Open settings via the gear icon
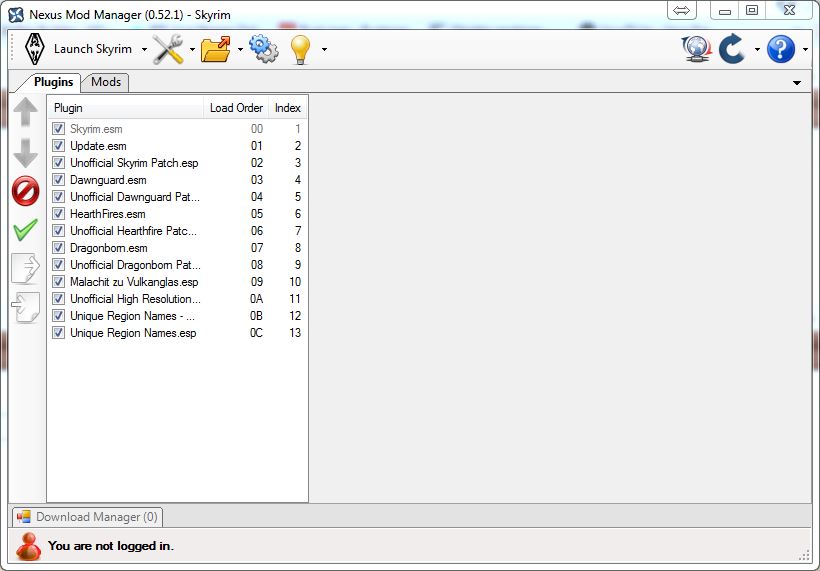Screen dimensions: 820x571 pyautogui.click(x=263, y=49)
